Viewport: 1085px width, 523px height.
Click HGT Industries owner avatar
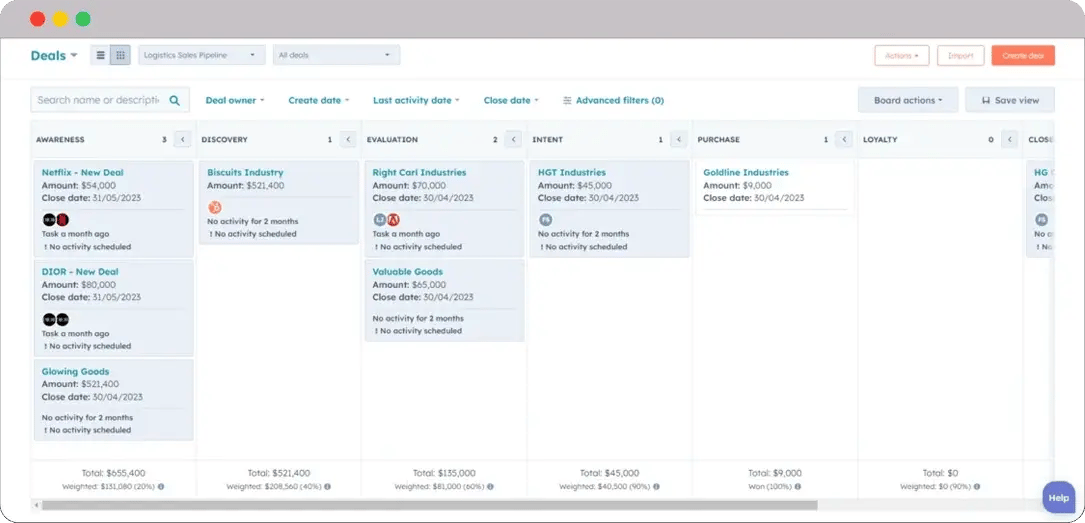(x=545, y=220)
